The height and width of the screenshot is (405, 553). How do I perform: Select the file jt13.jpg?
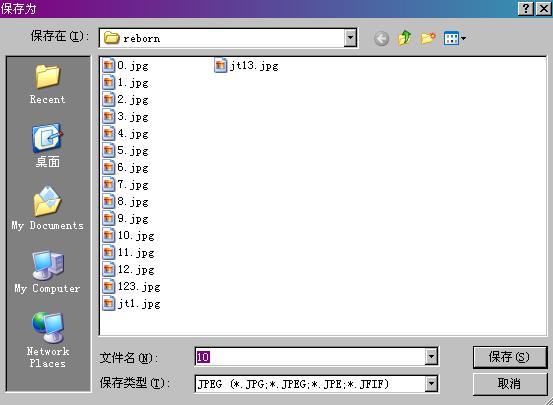[x=247, y=66]
